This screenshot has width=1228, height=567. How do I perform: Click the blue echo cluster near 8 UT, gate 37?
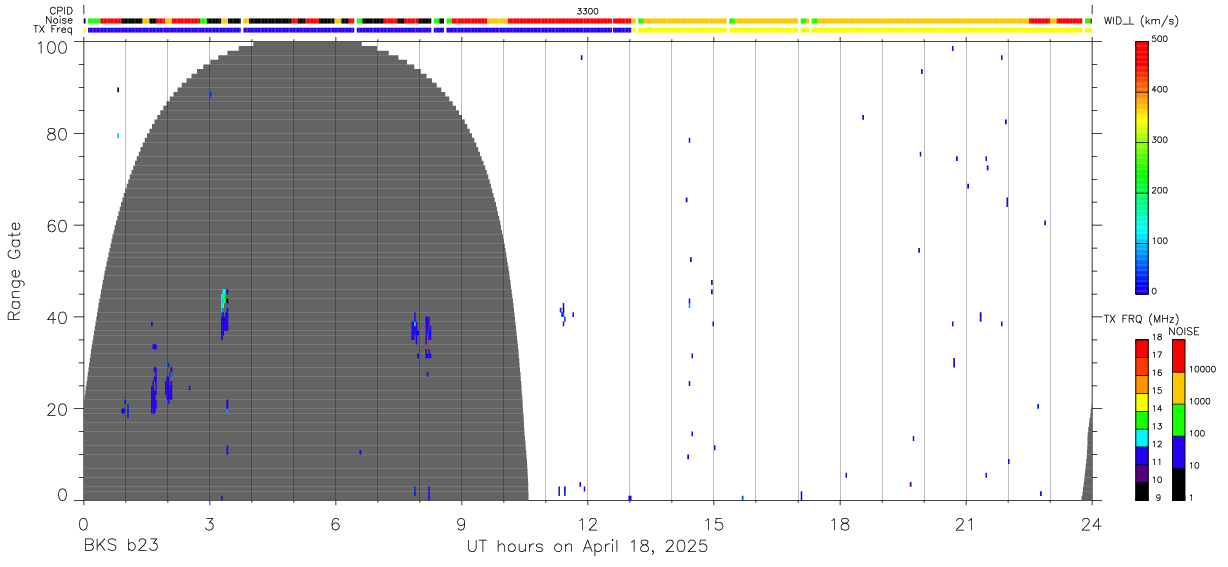(x=413, y=329)
